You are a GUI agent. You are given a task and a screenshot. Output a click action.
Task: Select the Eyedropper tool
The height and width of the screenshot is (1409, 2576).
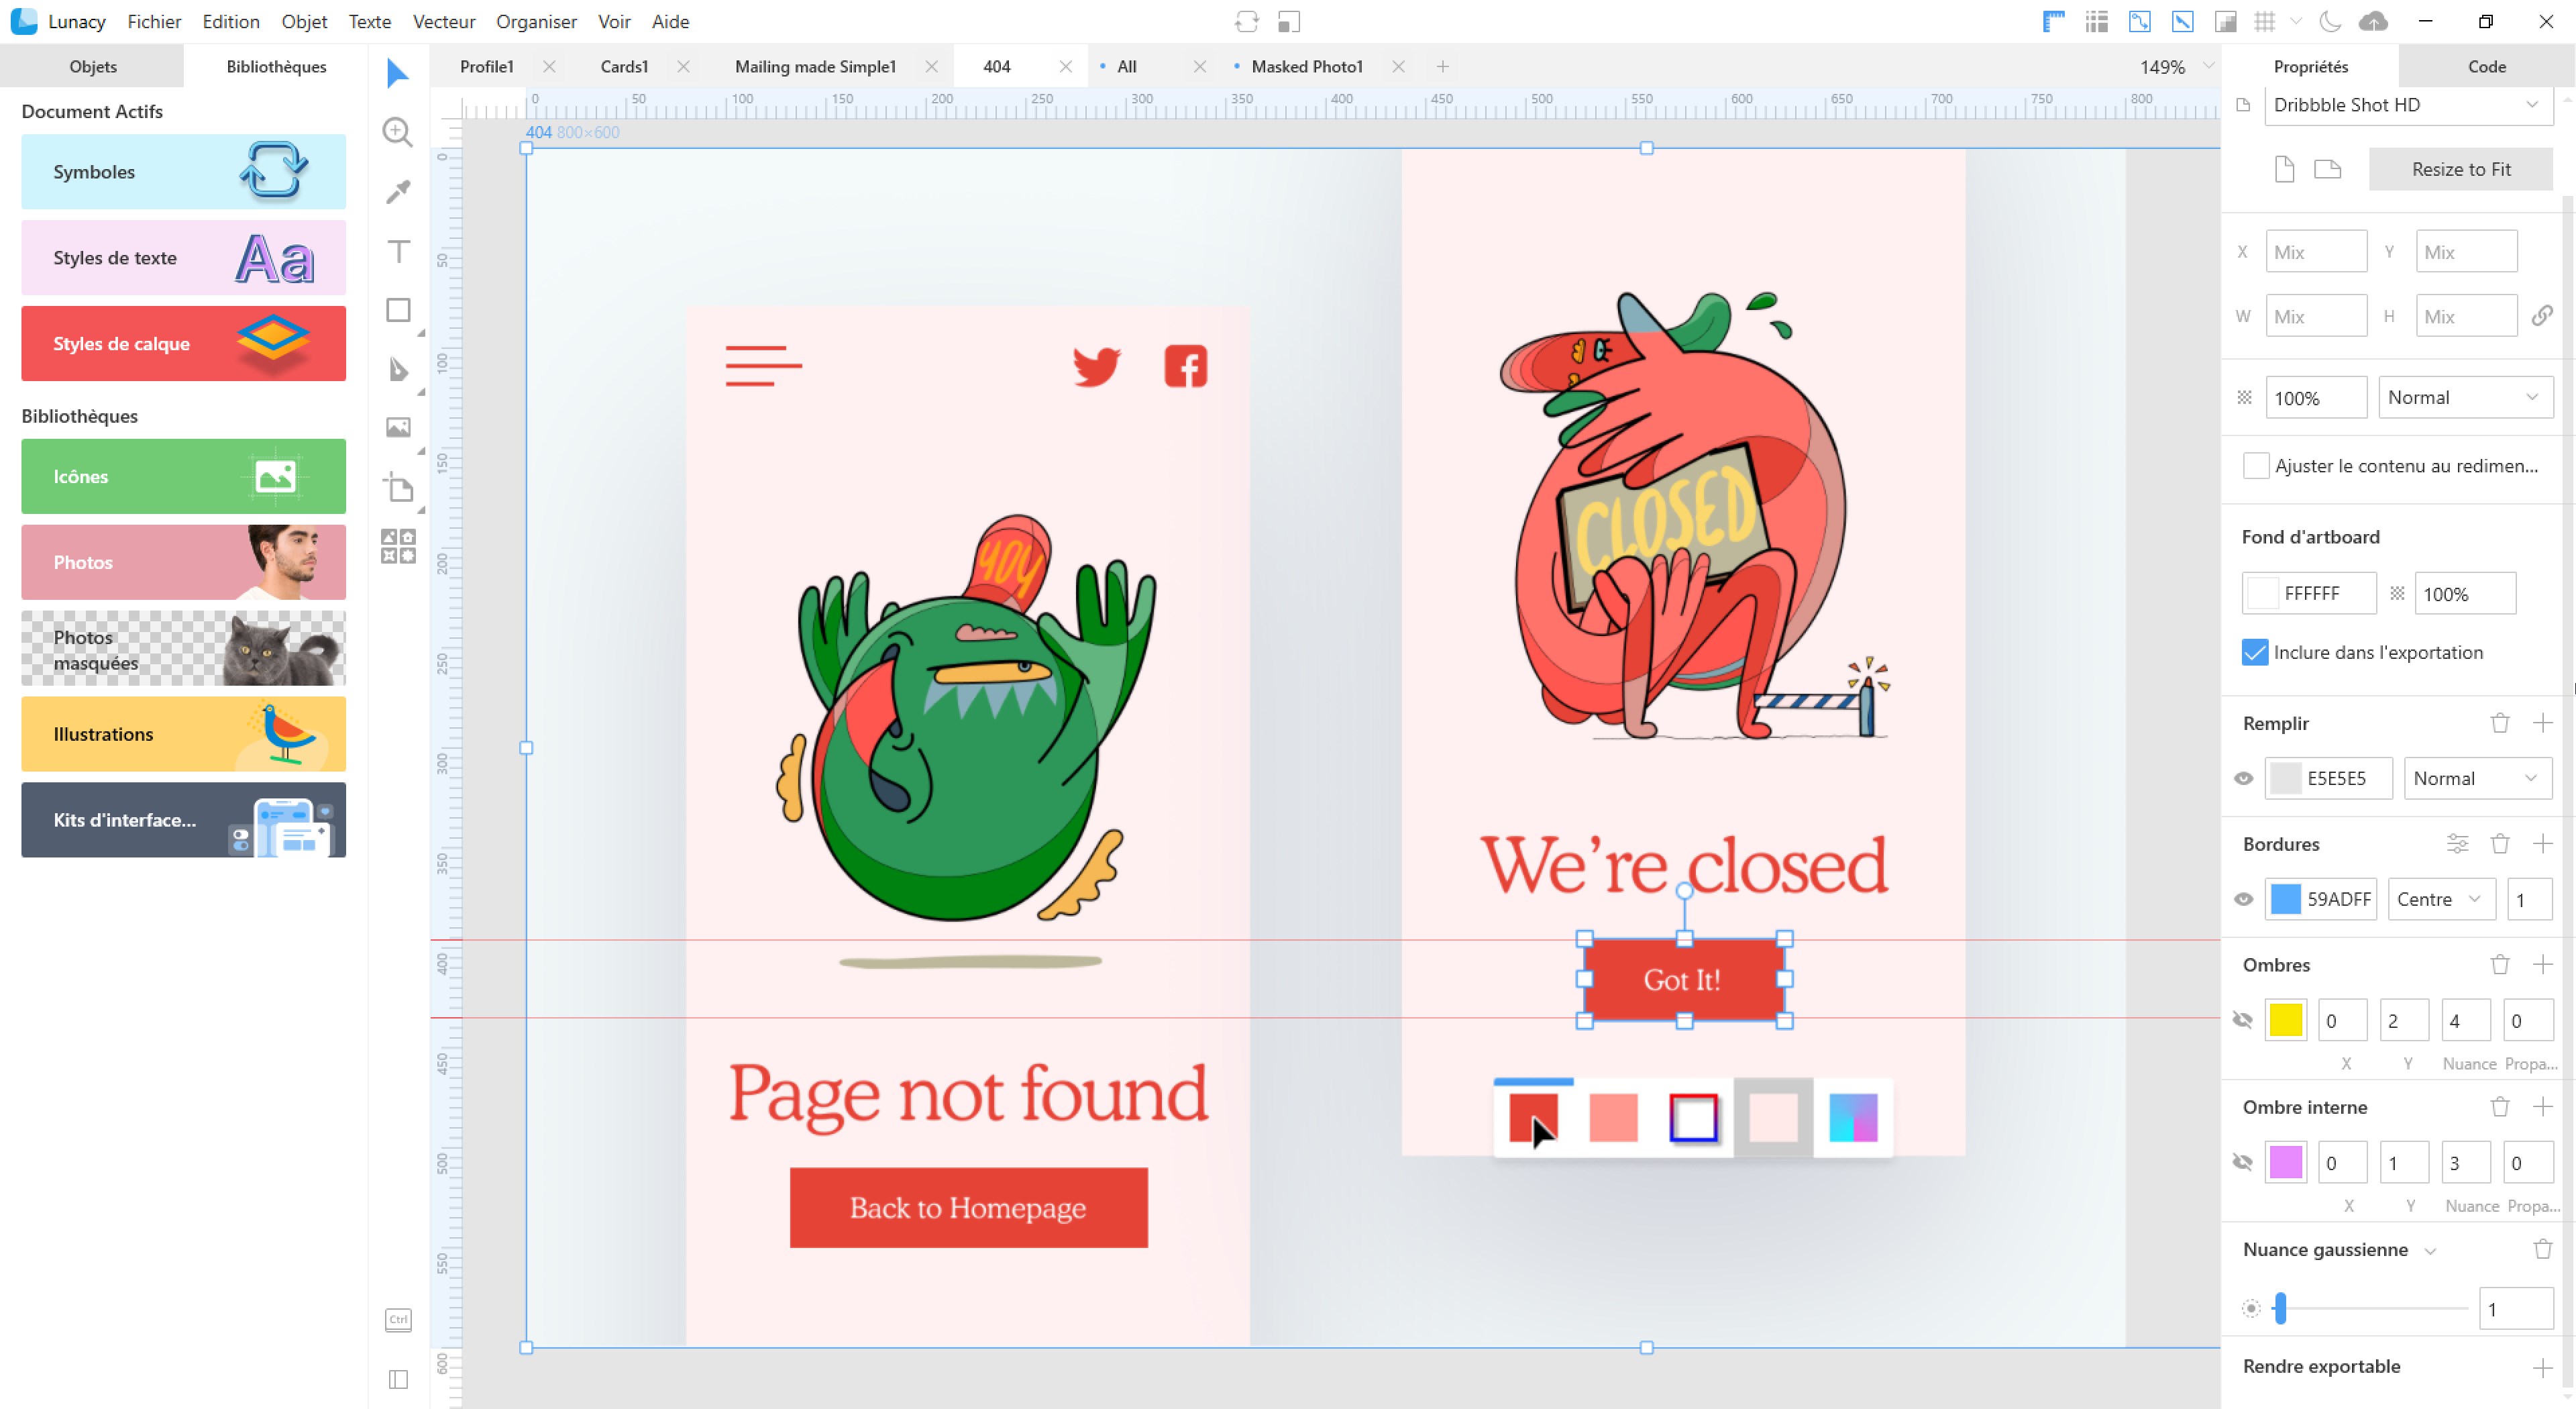point(397,192)
